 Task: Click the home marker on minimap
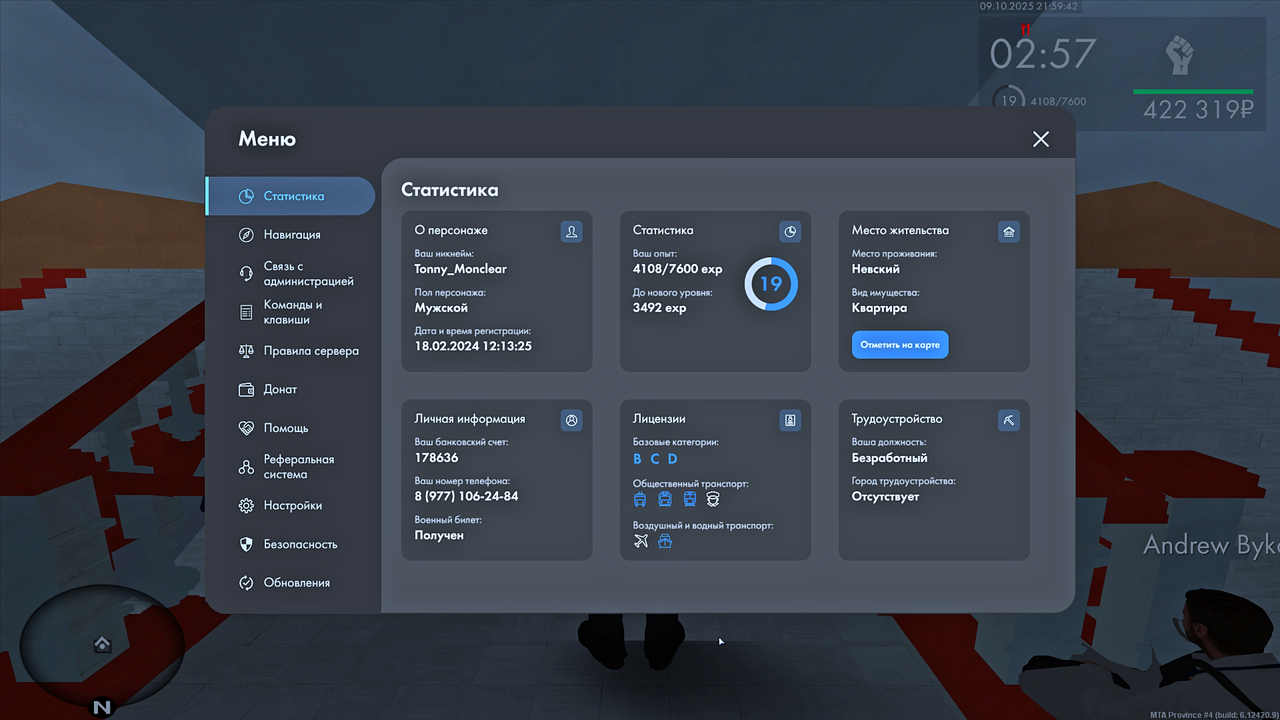point(102,644)
